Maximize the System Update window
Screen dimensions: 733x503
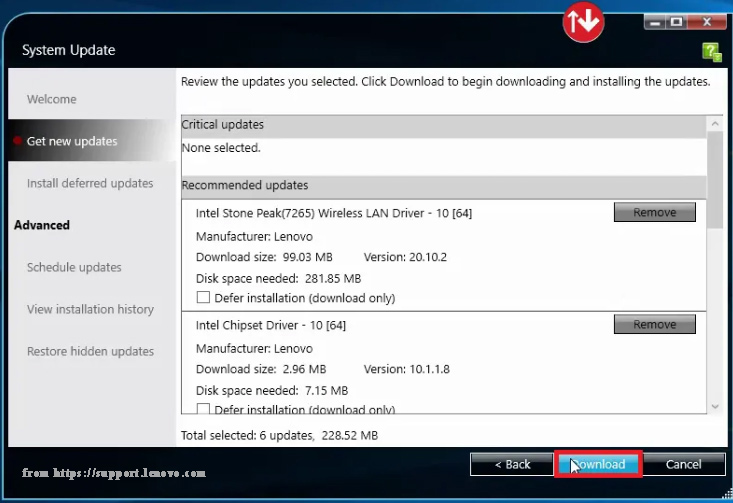(x=676, y=22)
